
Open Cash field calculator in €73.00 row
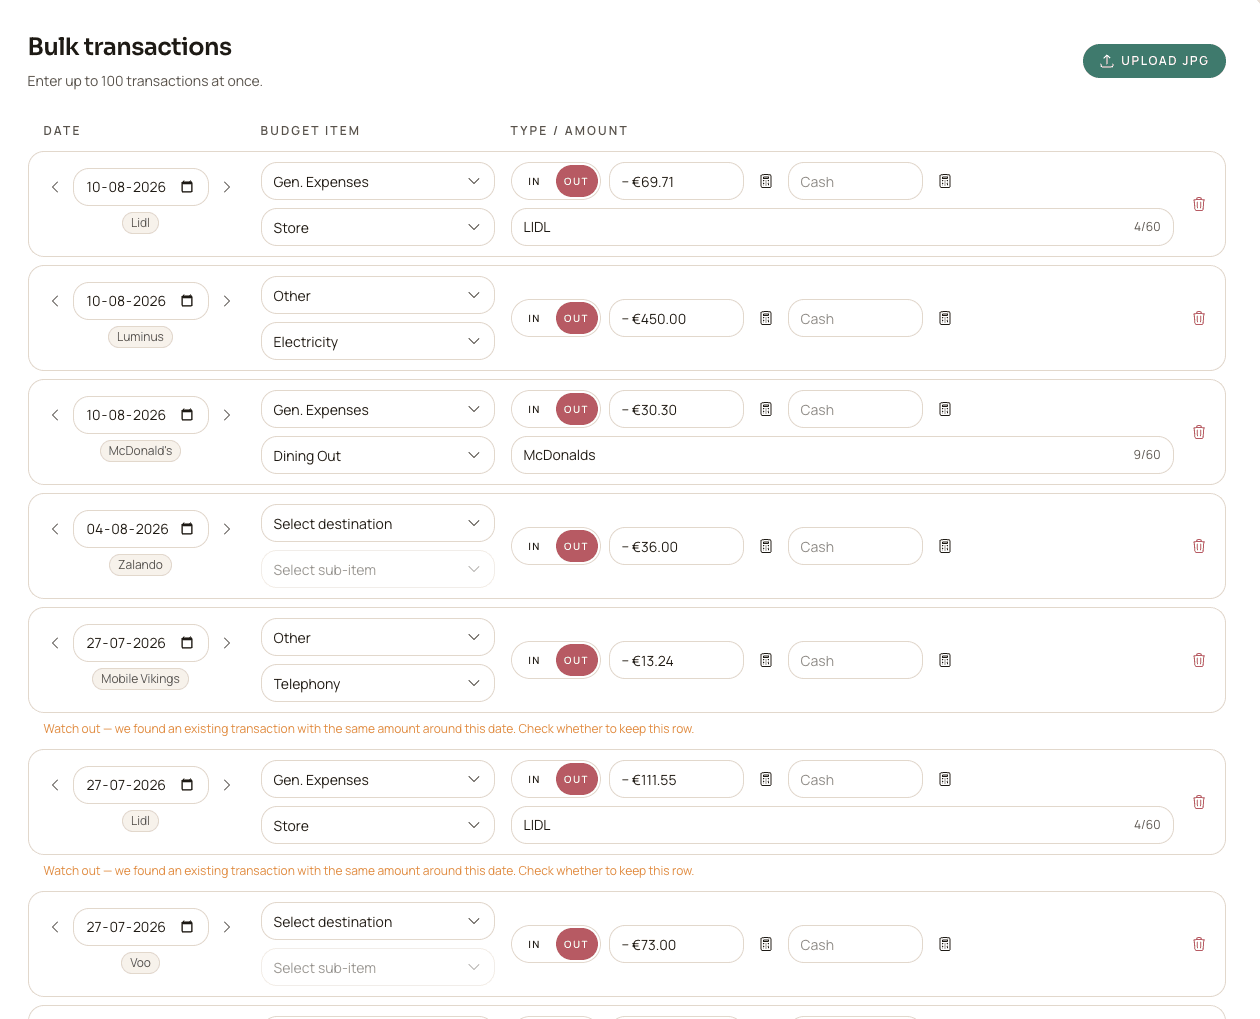[x=945, y=944]
